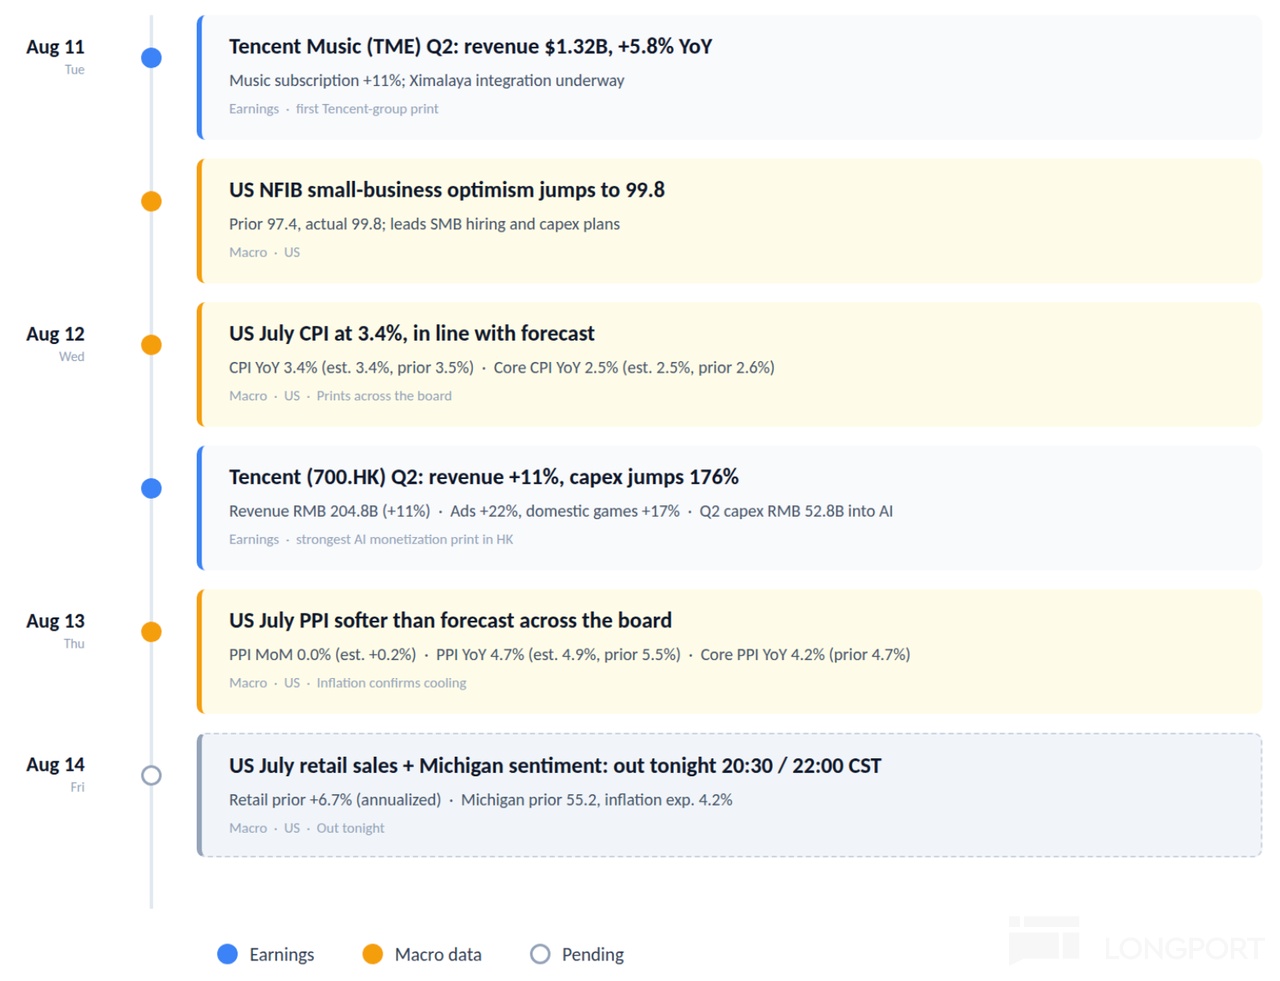Select the blue dot beside Tencent 700.HK Q2
The width and height of the screenshot is (1280, 981).
pyautogui.click(x=151, y=488)
